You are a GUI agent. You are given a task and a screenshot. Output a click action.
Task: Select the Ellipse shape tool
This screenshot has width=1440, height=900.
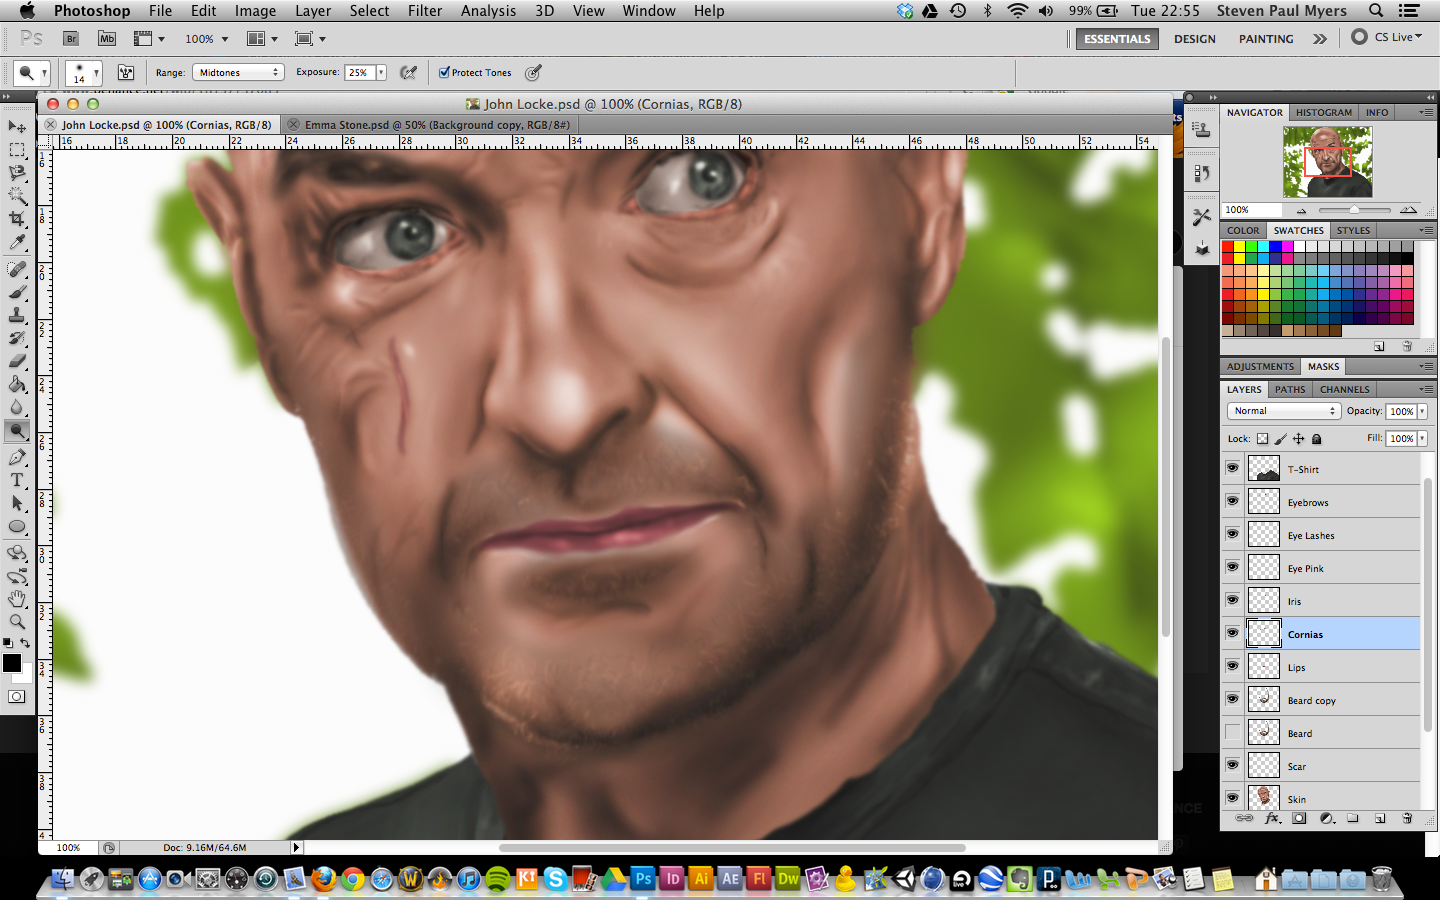click(17, 527)
